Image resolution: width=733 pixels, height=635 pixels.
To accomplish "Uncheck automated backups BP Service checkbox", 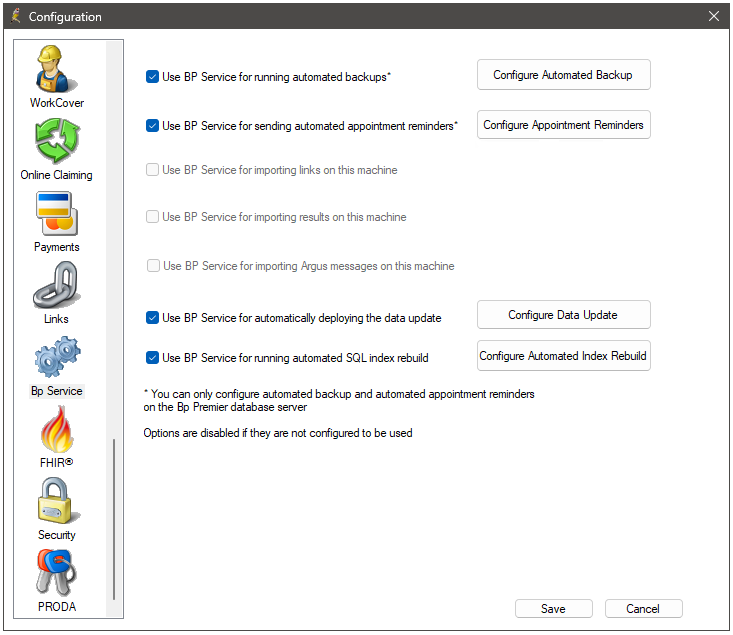I will 152,77.
